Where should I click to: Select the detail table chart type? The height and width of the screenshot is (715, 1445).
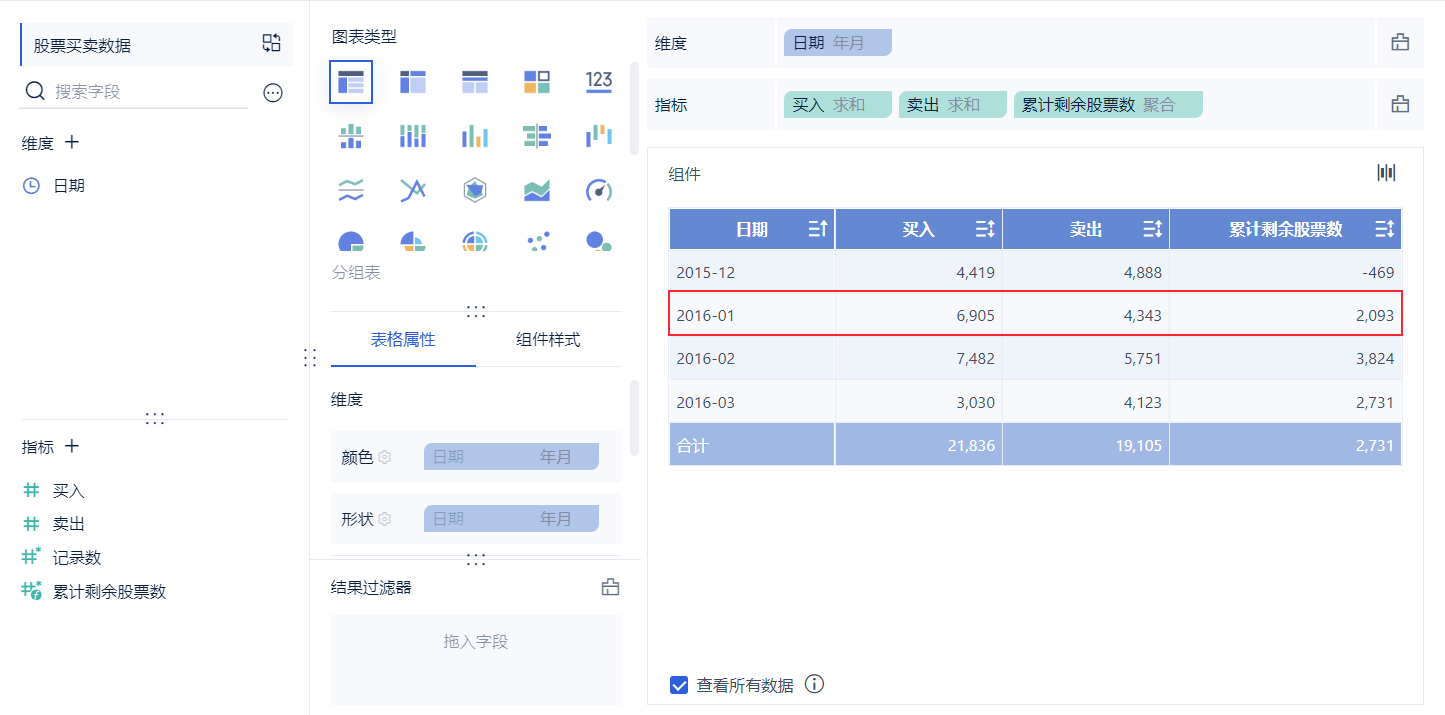pos(475,83)
